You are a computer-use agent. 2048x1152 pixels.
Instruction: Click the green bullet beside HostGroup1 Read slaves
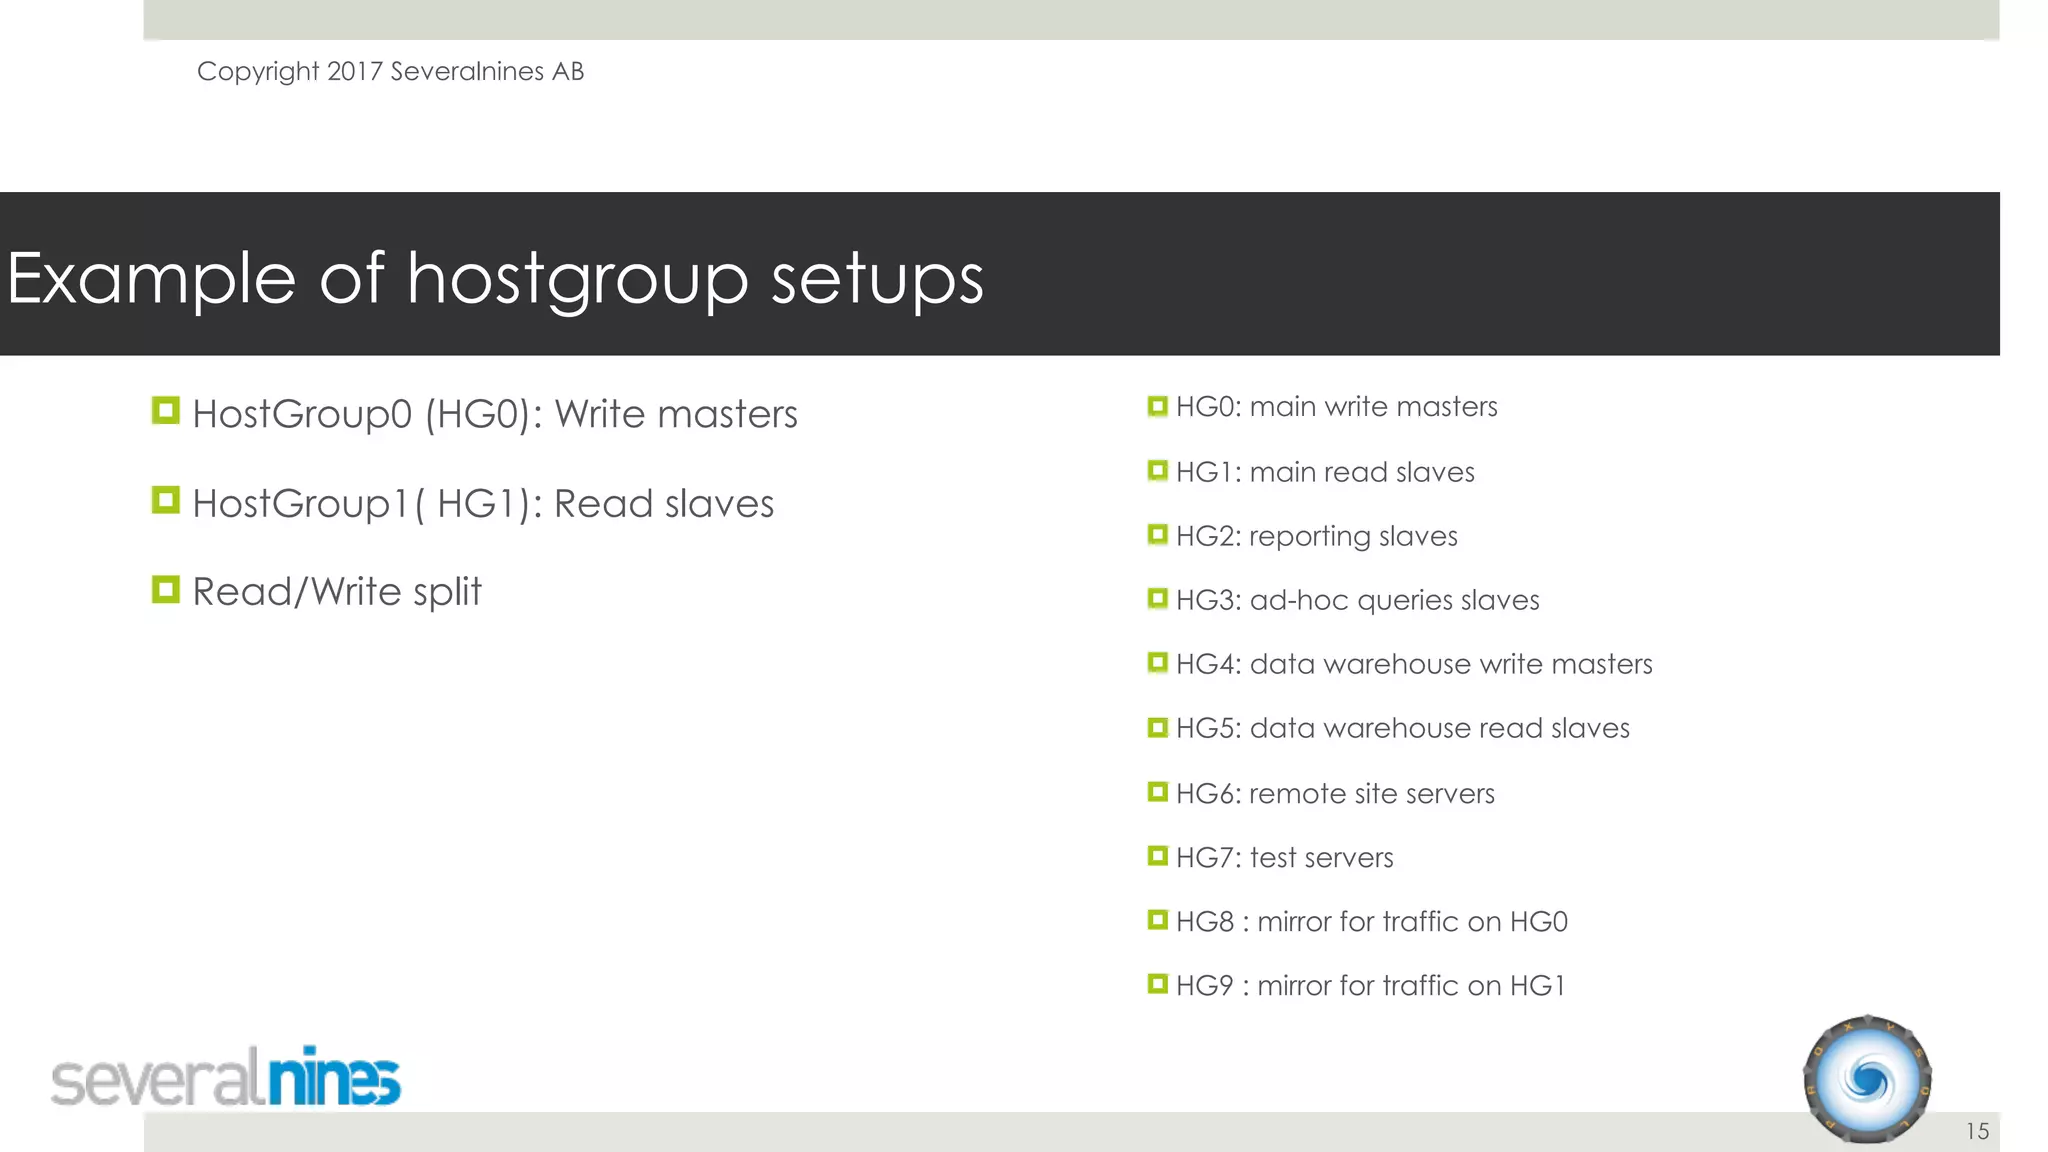tap(166, 500)
